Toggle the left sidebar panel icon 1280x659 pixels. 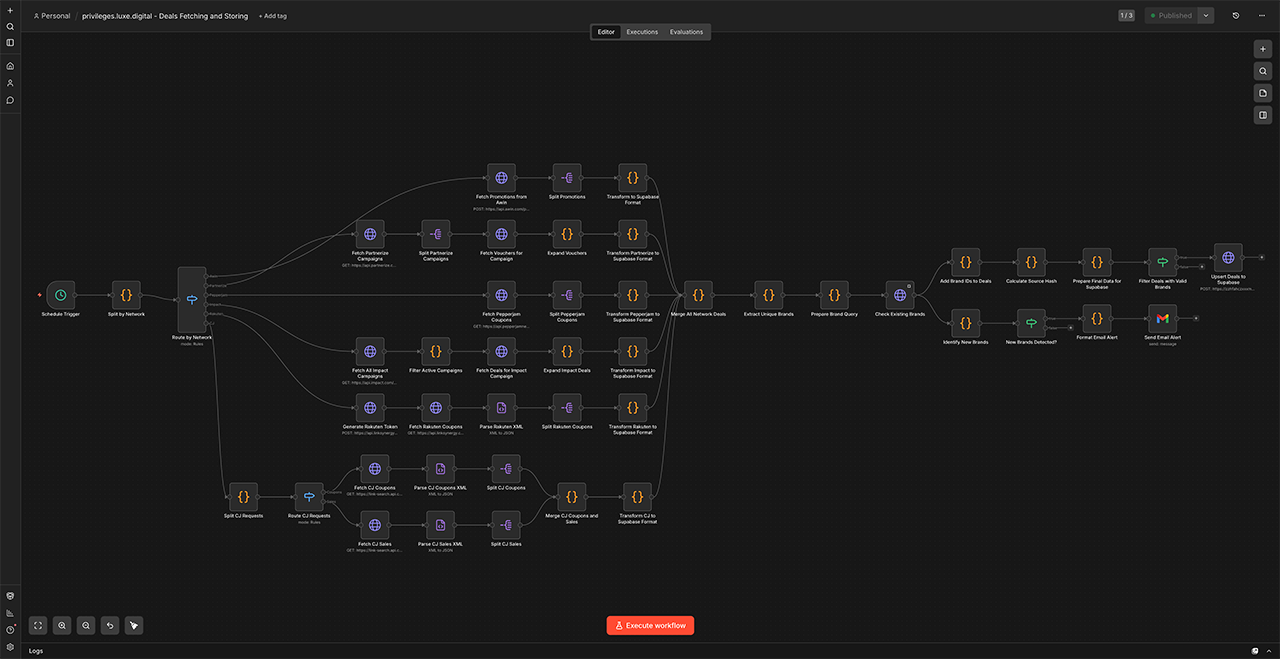[x=10, y=43]
